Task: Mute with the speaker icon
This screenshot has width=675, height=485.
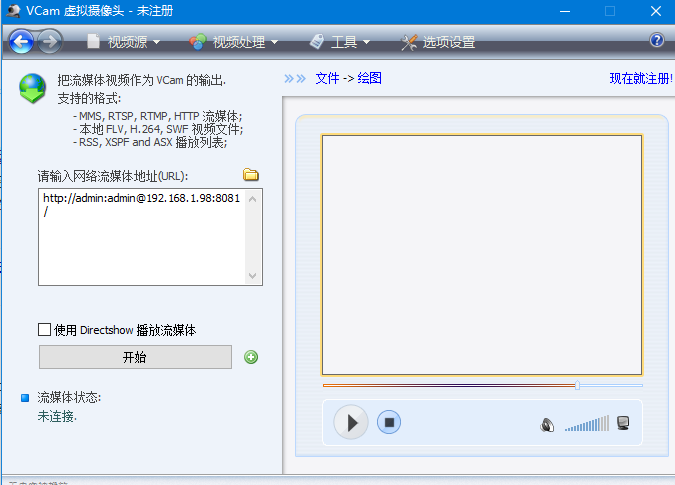Action: (x=547, y=425)
